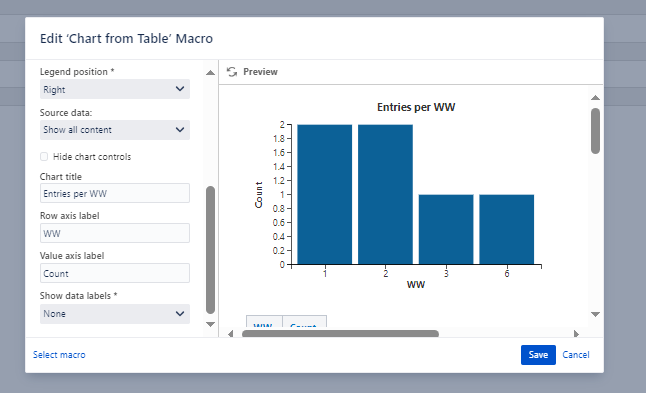Click the Chart title input field

pos(115,193)
